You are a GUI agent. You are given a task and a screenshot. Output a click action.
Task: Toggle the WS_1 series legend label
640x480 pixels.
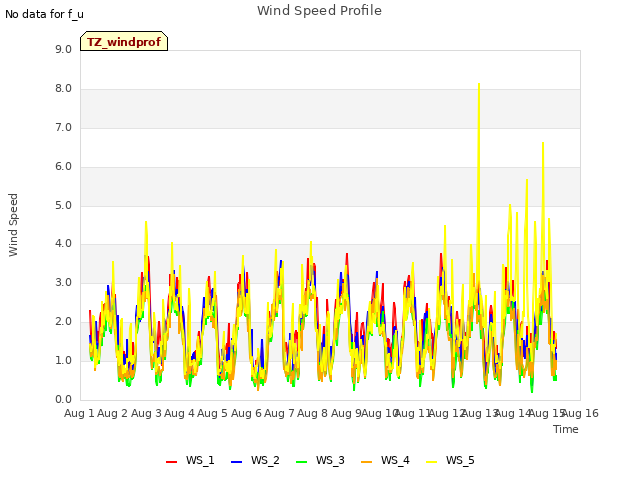(x=200, y=460)
